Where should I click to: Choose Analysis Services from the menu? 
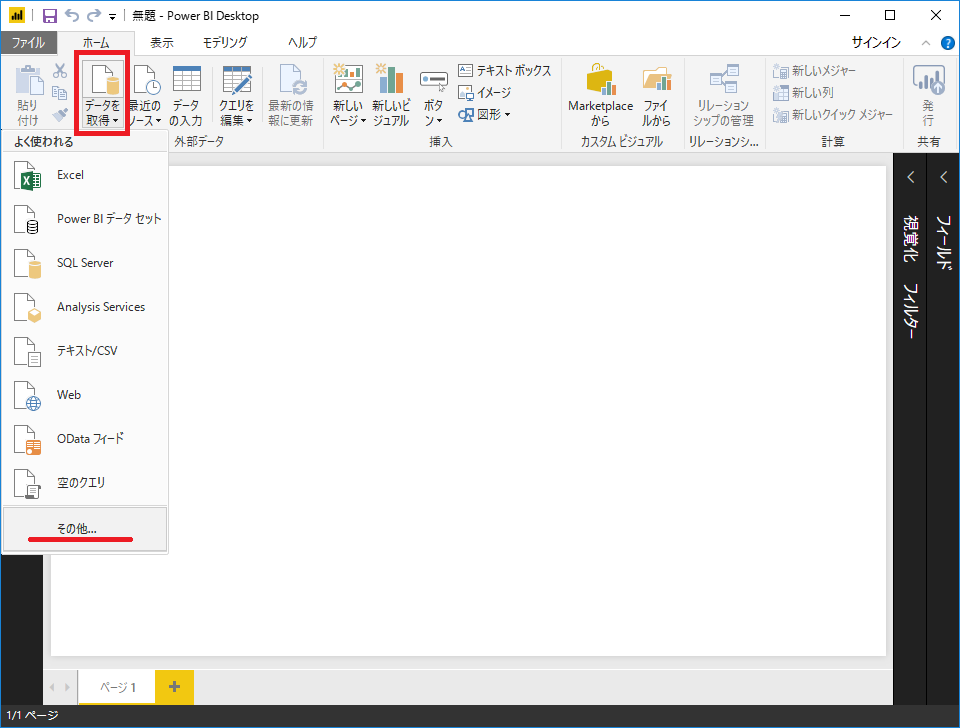coord(84,307)
